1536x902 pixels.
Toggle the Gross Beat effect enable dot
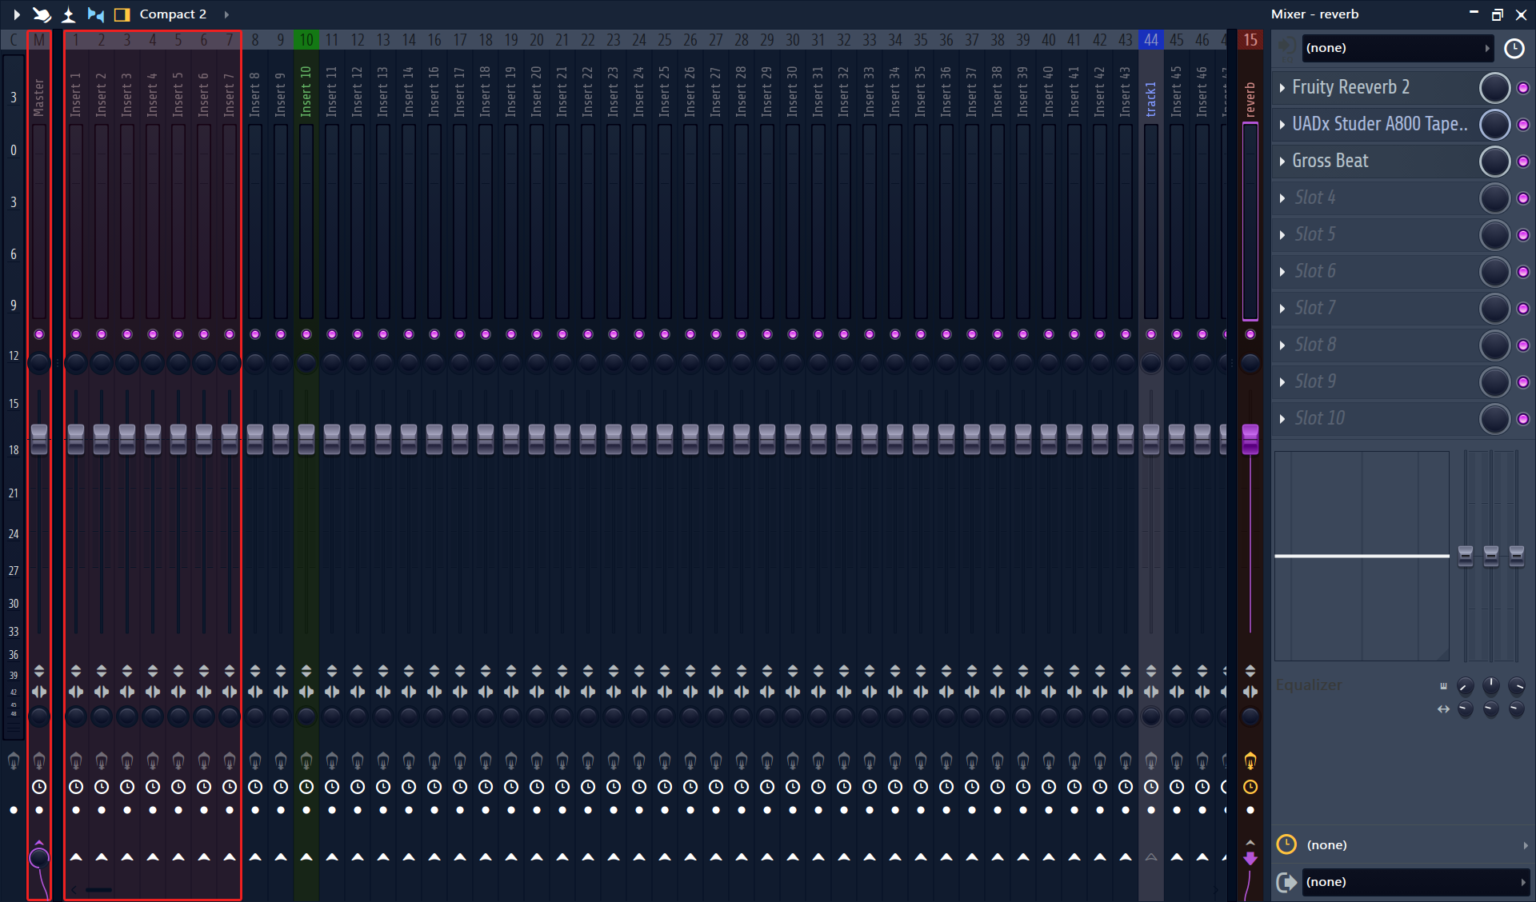1523,161
